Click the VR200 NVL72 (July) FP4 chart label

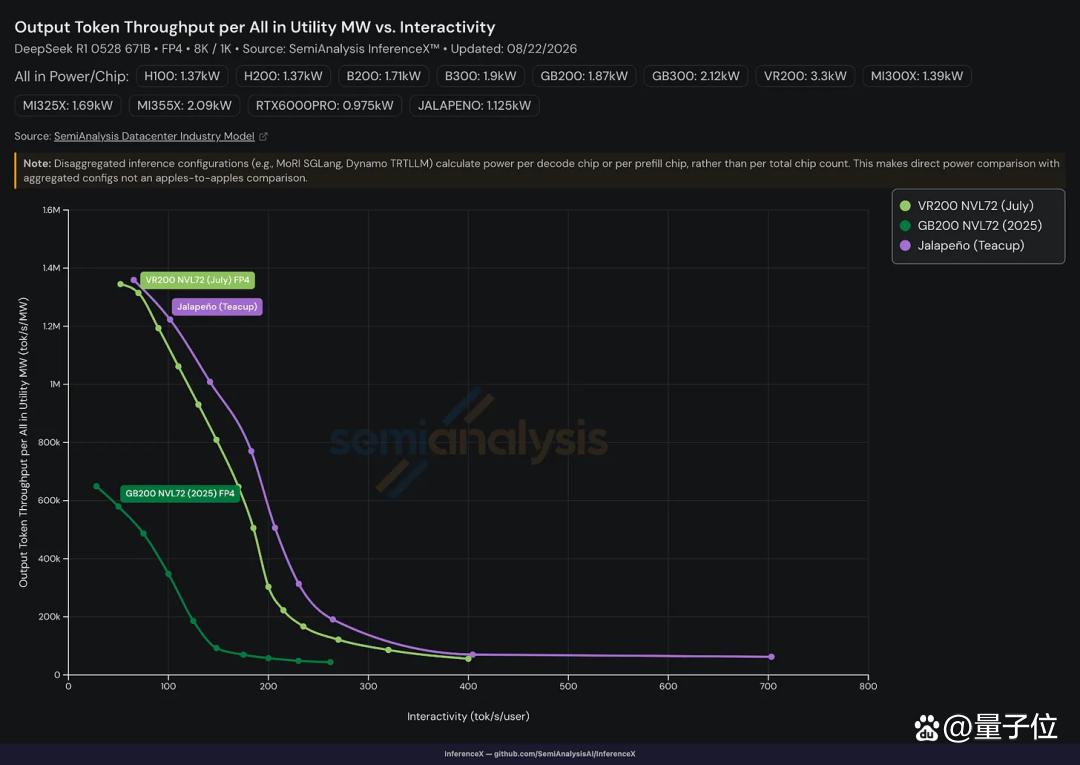(x=198, y=280)
